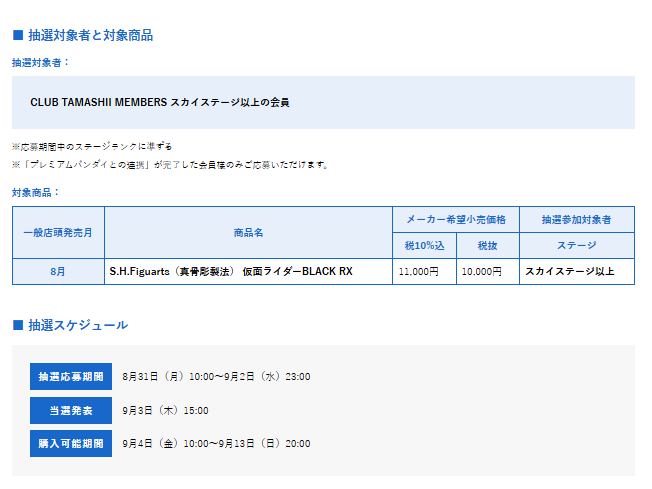
Task: Click the note ※応募期間中のステージランクに準ずる
Action: (x=92, y=146)
